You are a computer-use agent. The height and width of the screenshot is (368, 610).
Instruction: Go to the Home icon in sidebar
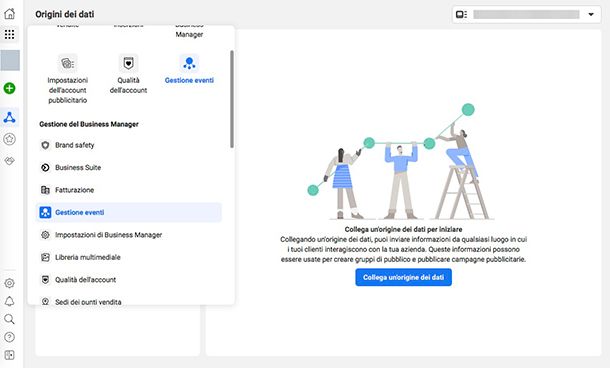[x=9, y=14]
